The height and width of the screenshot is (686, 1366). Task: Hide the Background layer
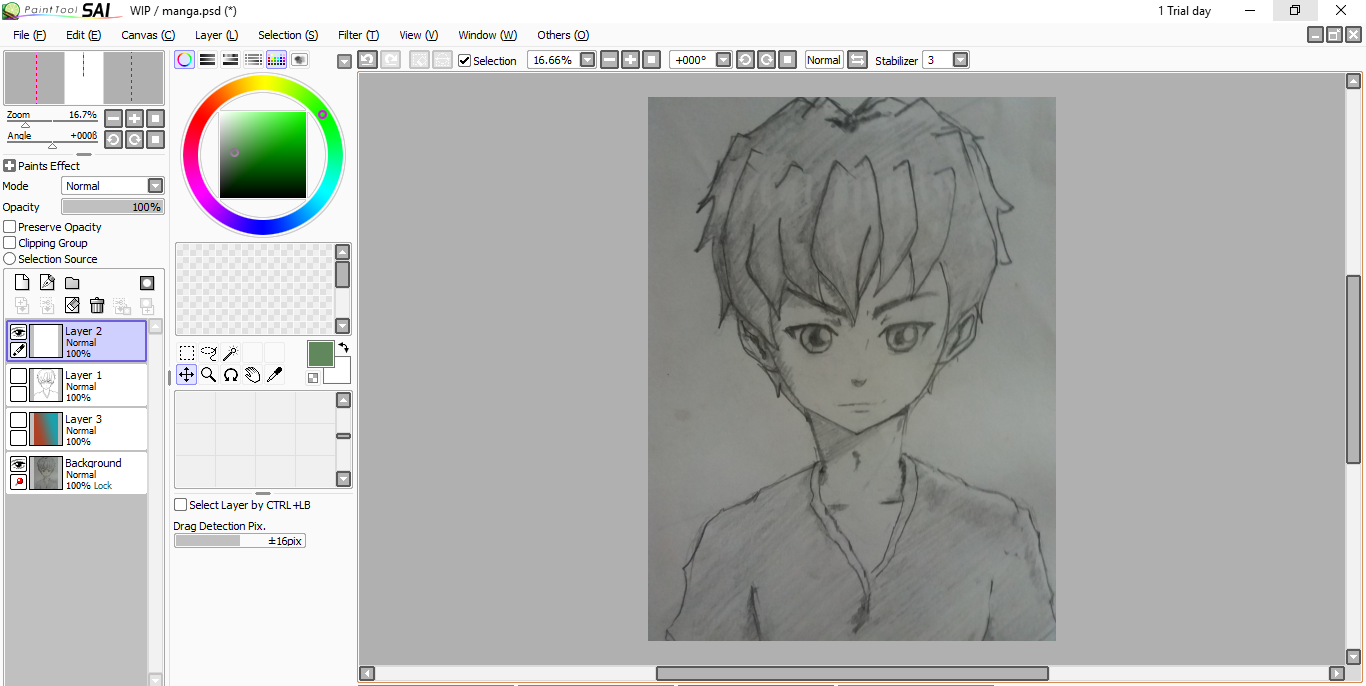click(x=19, y=464)
